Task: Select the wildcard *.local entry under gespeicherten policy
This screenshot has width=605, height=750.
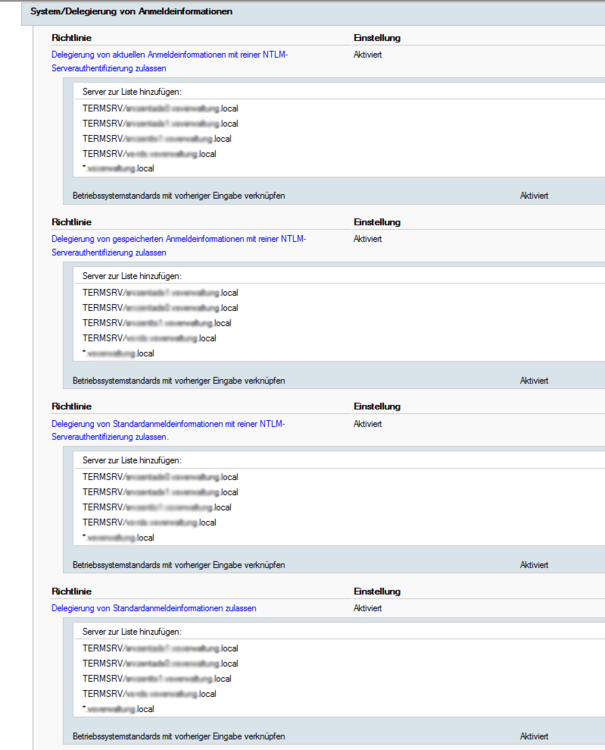Action: click(x=118, y=353)
